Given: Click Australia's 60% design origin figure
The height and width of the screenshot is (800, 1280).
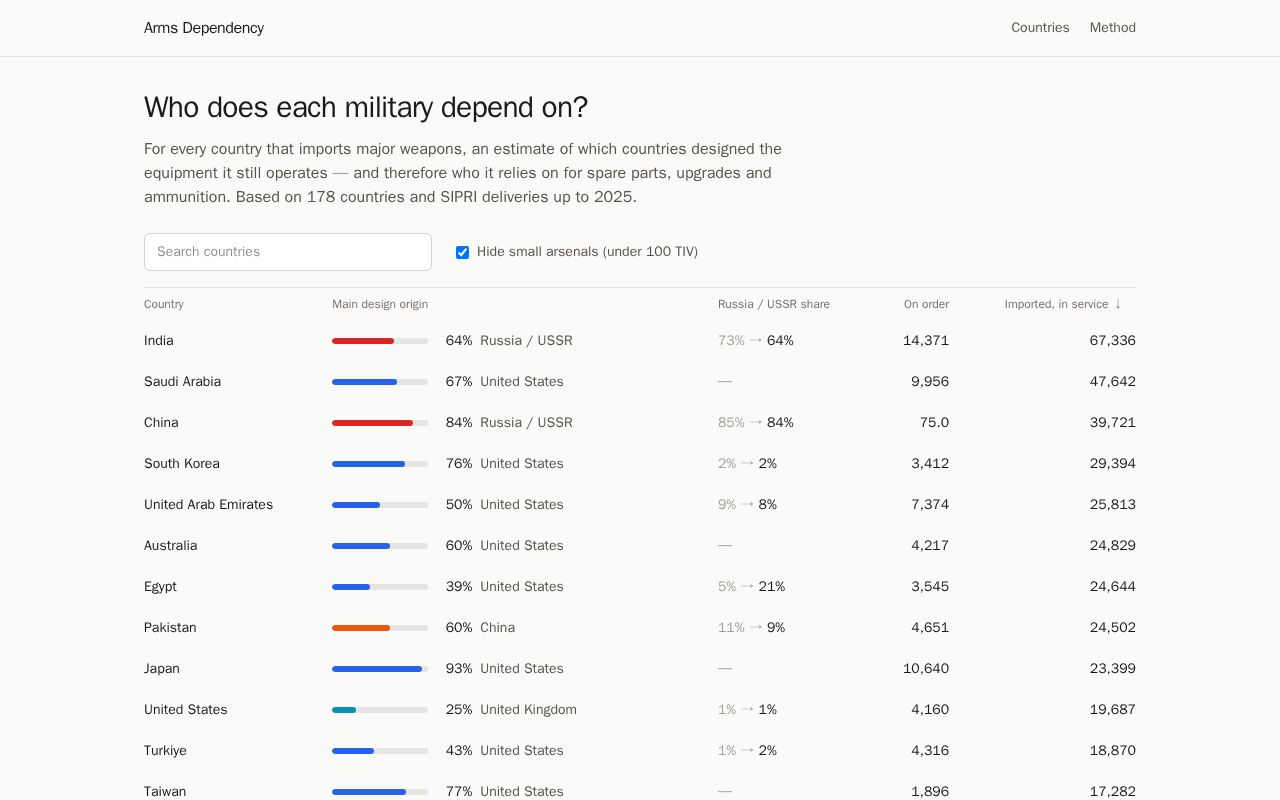Looking at the screenshot, I should pyautogui.click(x=459, y=546).
